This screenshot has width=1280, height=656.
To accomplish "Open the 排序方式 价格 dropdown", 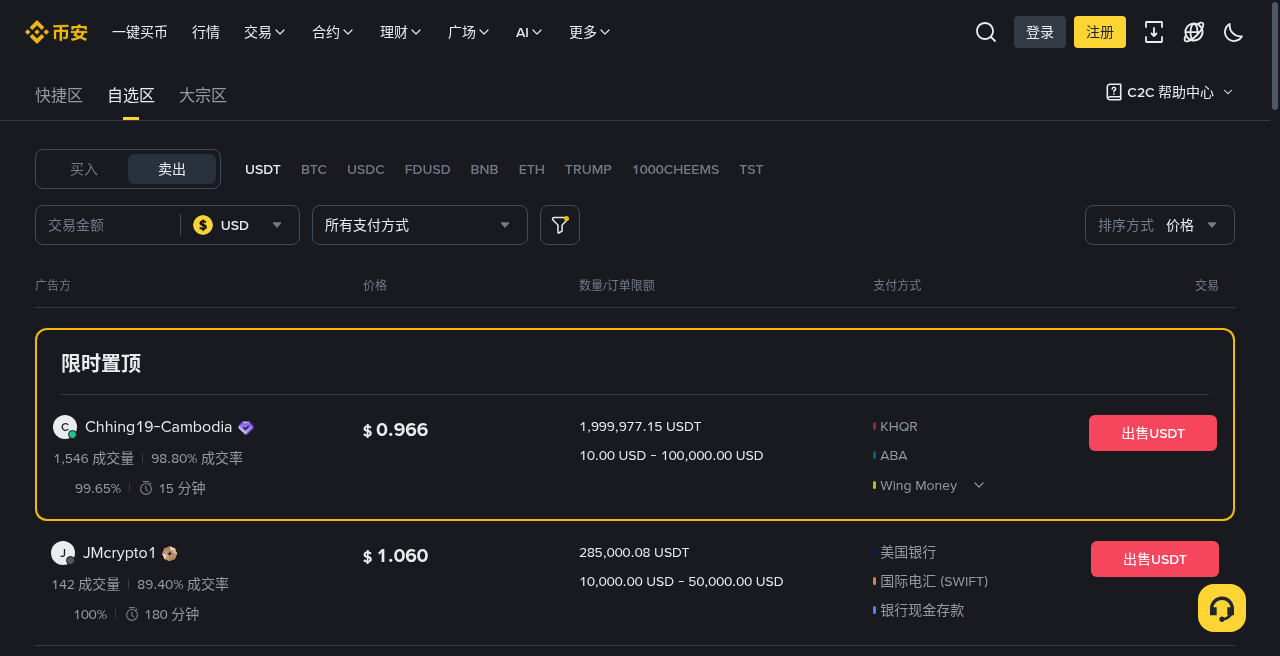I will (1160, 225).
